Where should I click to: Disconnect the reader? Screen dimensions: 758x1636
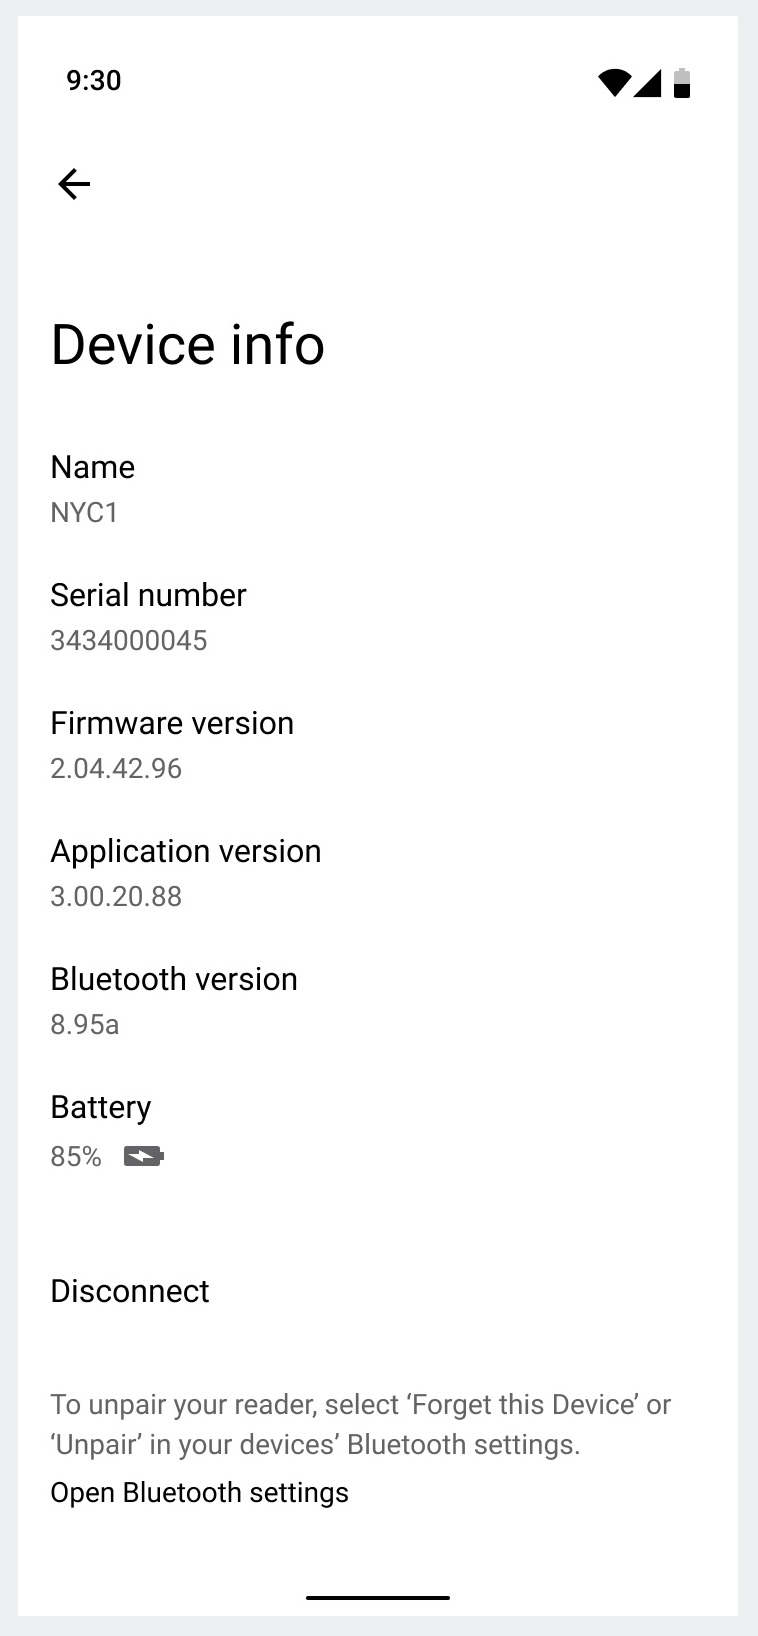click(130, 1291)
